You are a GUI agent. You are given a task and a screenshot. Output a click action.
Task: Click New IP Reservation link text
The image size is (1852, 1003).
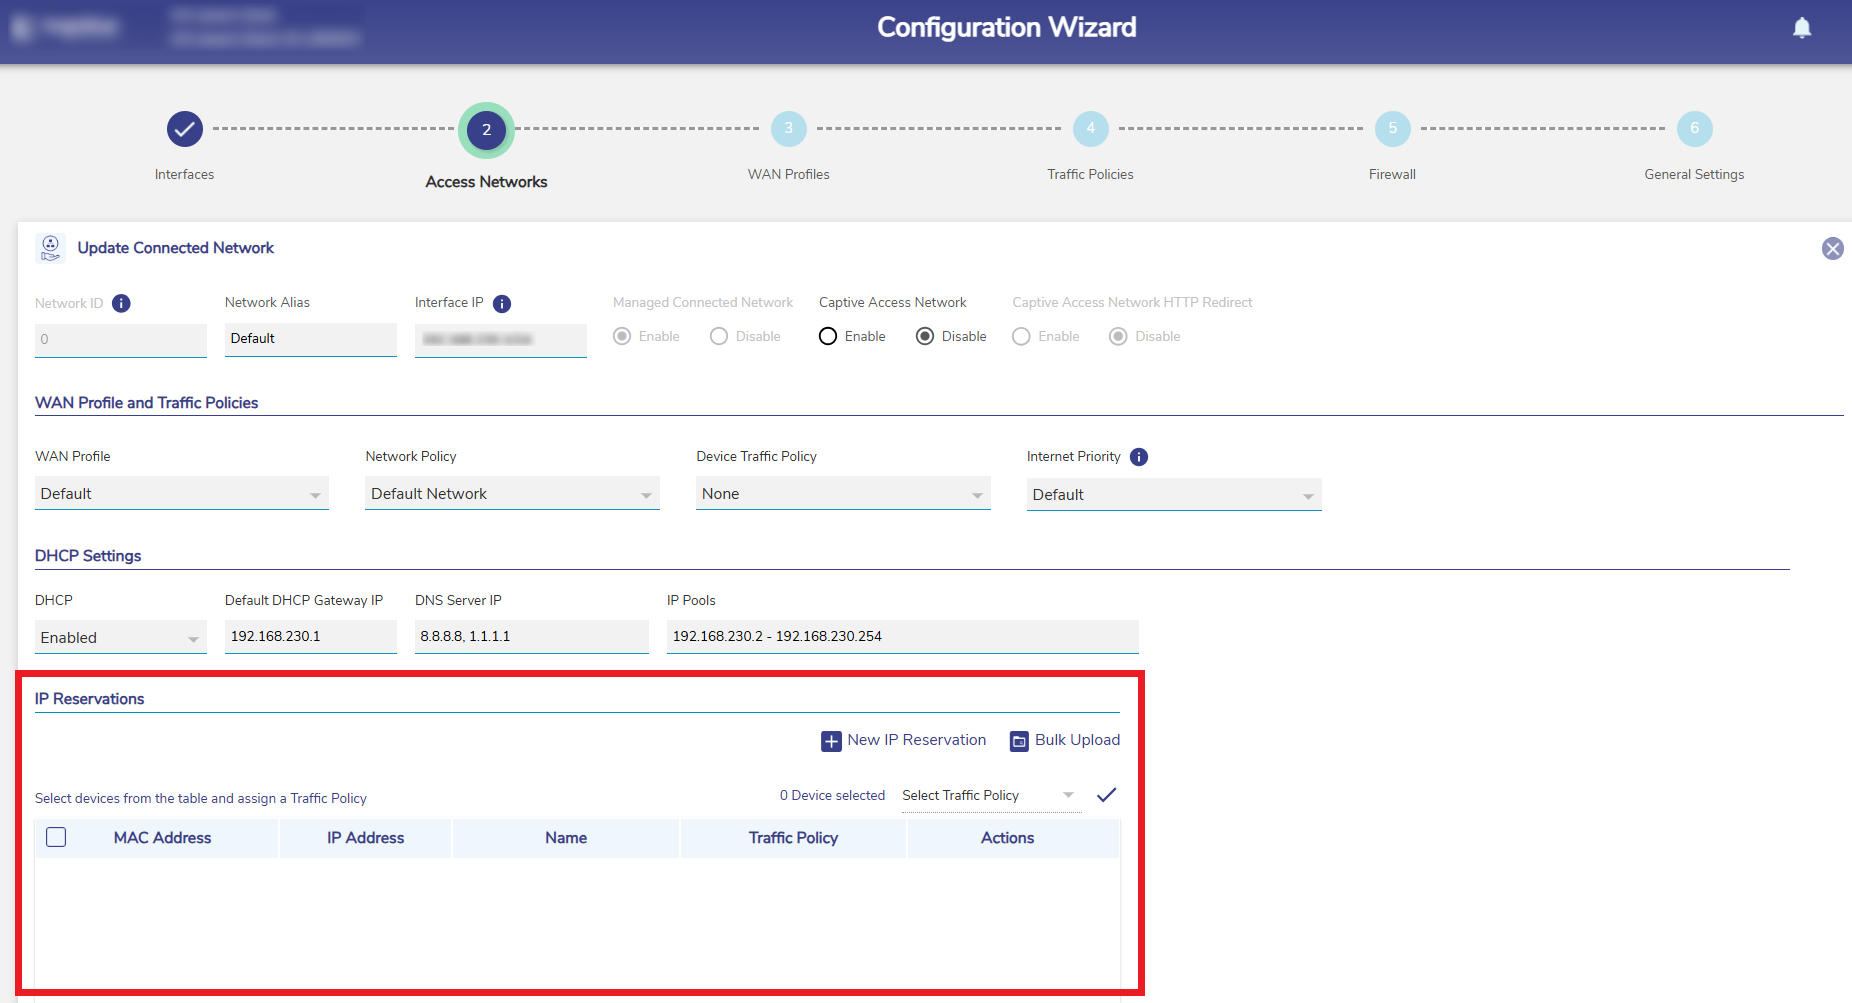tap(917, 740)
